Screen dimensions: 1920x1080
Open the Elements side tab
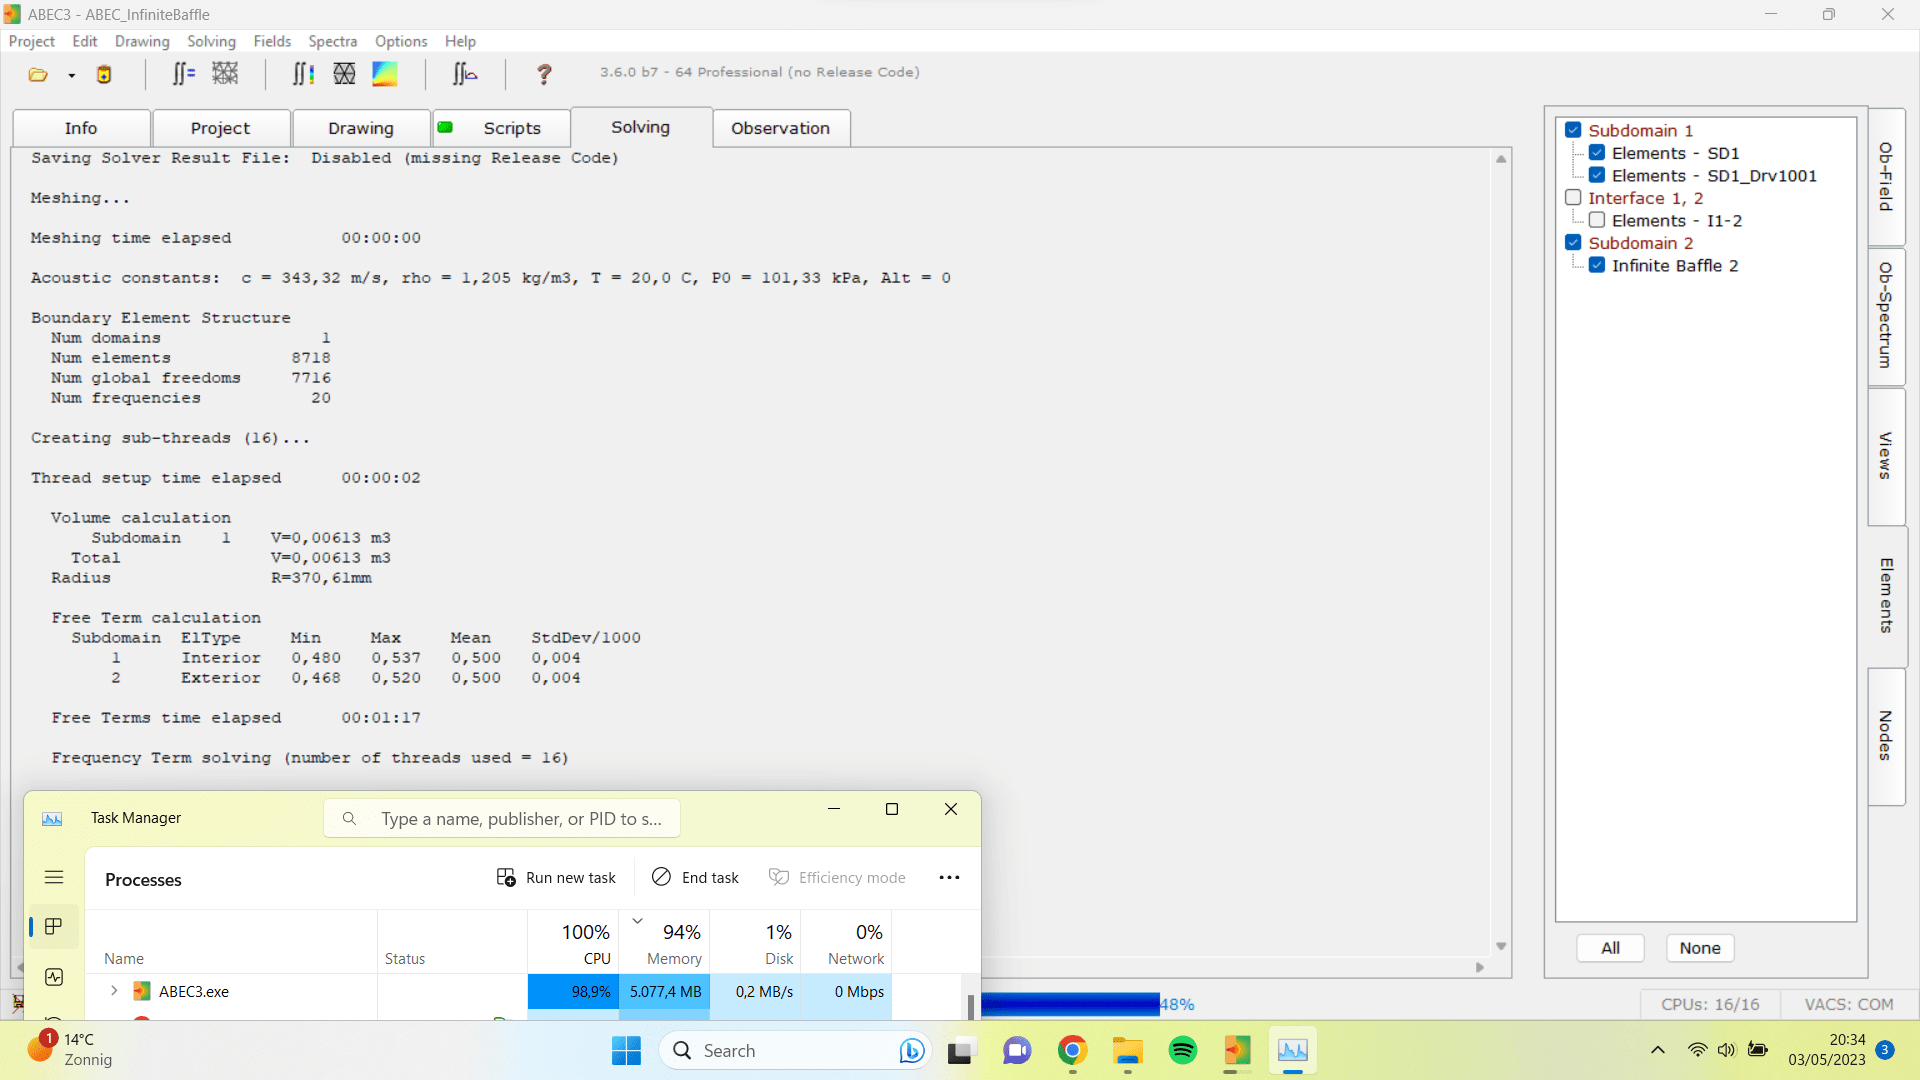click(x=1886, y=596)
